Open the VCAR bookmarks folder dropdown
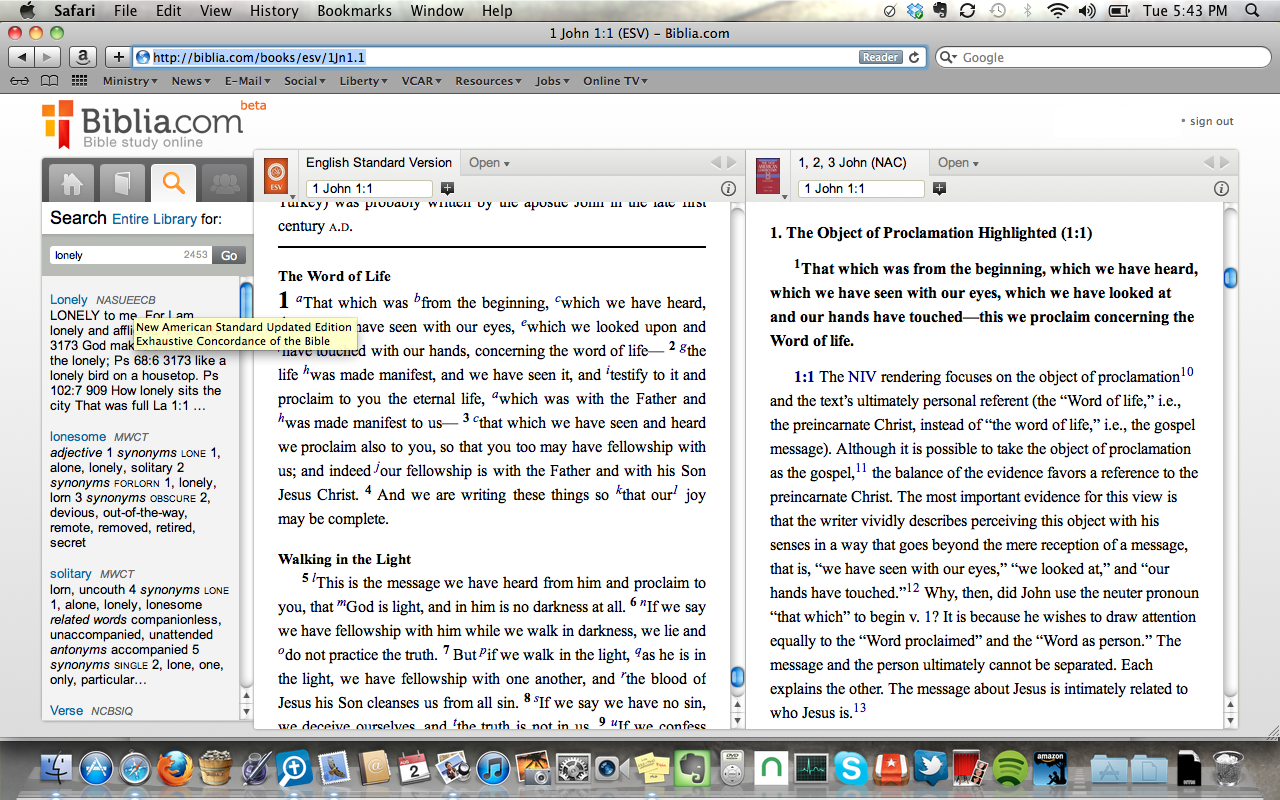Image resolution: width=1280 pixels, height=800 pixels. tap(422, 81)
